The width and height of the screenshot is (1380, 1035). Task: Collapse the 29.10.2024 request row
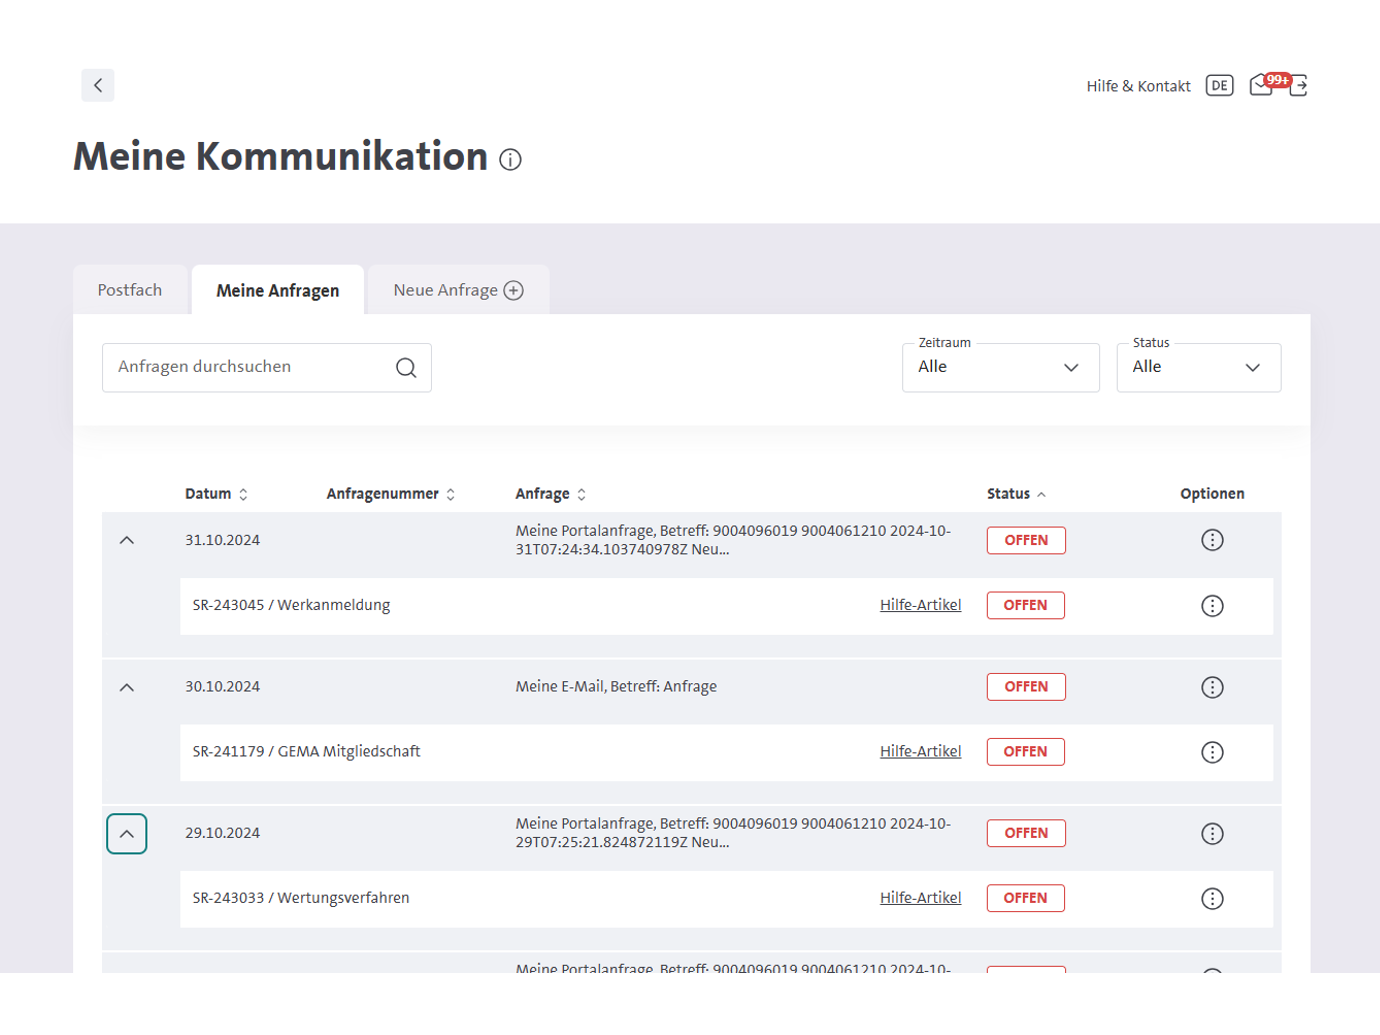point(127,834)
